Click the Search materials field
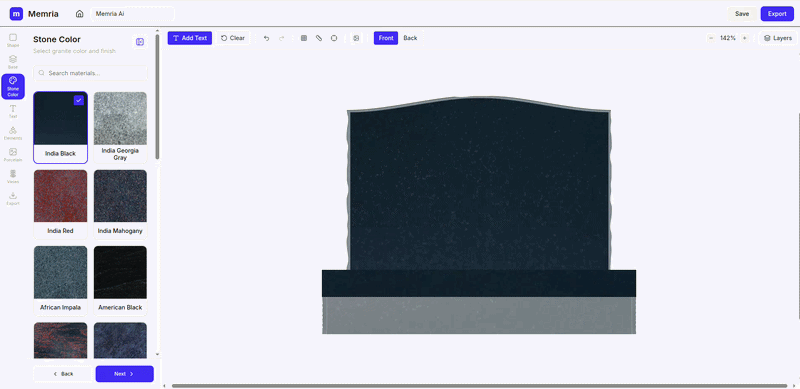 click(x=90, y=73)
